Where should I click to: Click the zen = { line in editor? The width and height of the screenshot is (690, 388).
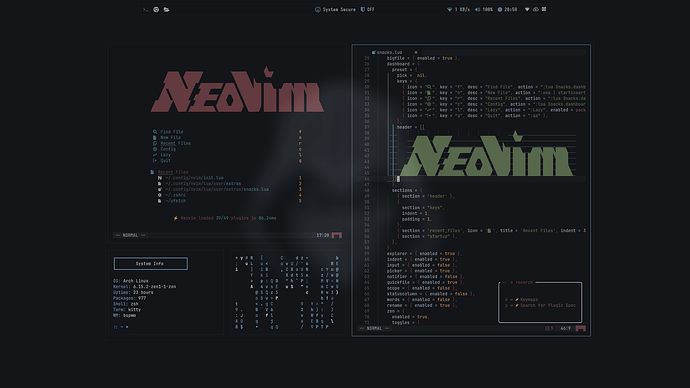[396, 311]
